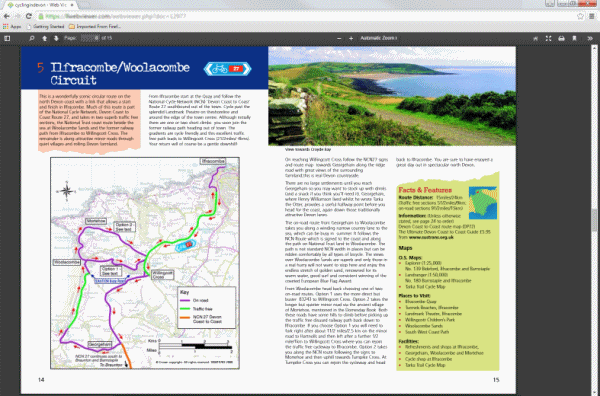Click the bookmark current view icon
Image resolution: width=600 pixels, height=396 pixels.
pyautogui.click(x=574, y=38)
